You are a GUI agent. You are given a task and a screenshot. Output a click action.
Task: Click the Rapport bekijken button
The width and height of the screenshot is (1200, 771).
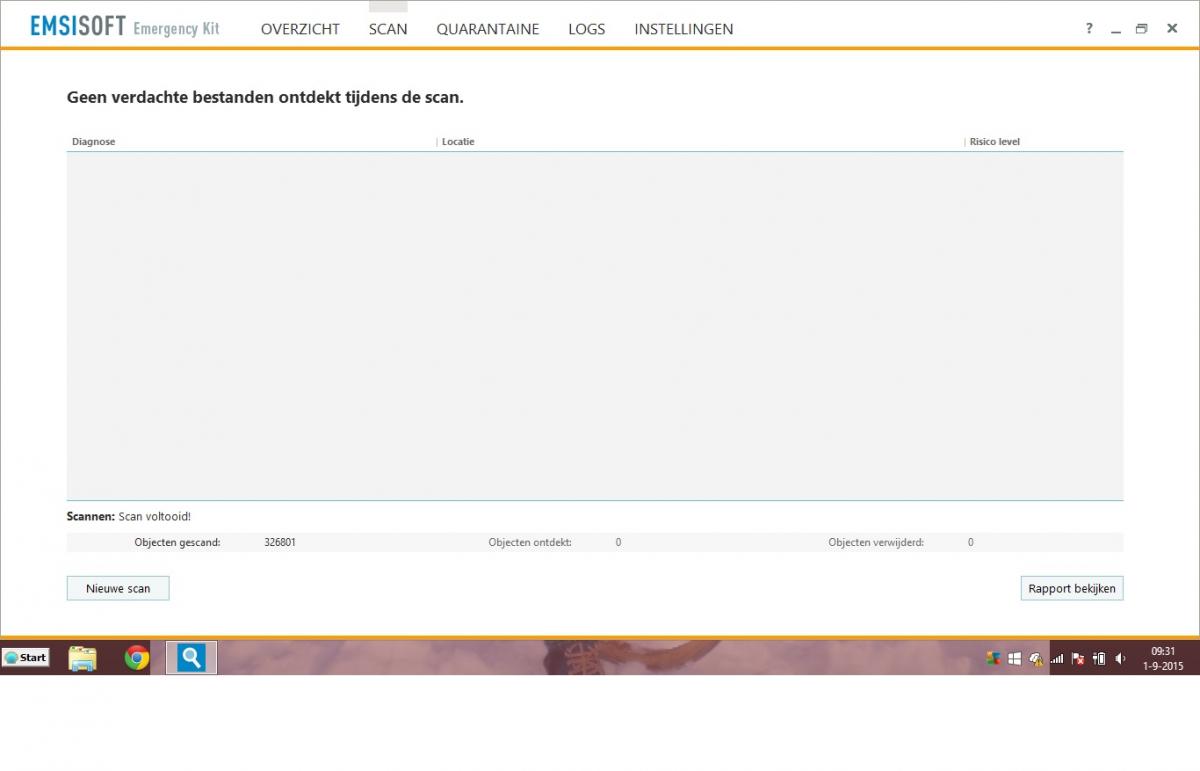(x=1072, y=588)
